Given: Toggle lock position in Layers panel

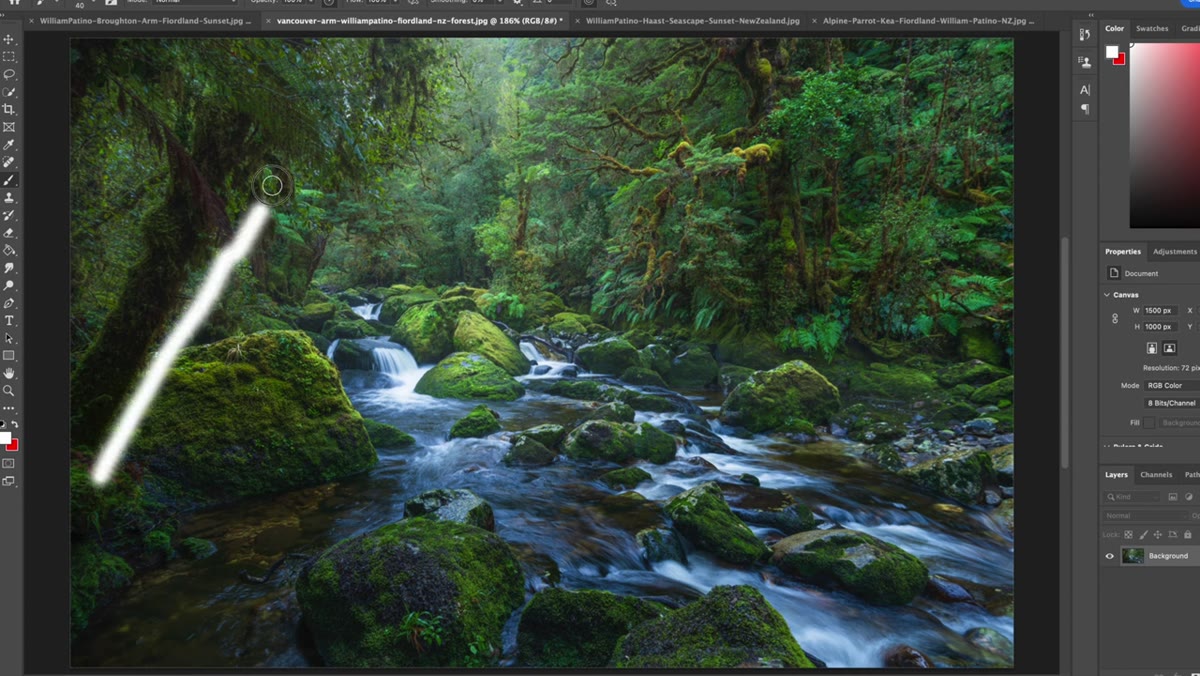Looking at the screenshot, I should (x=1158, y=535).
